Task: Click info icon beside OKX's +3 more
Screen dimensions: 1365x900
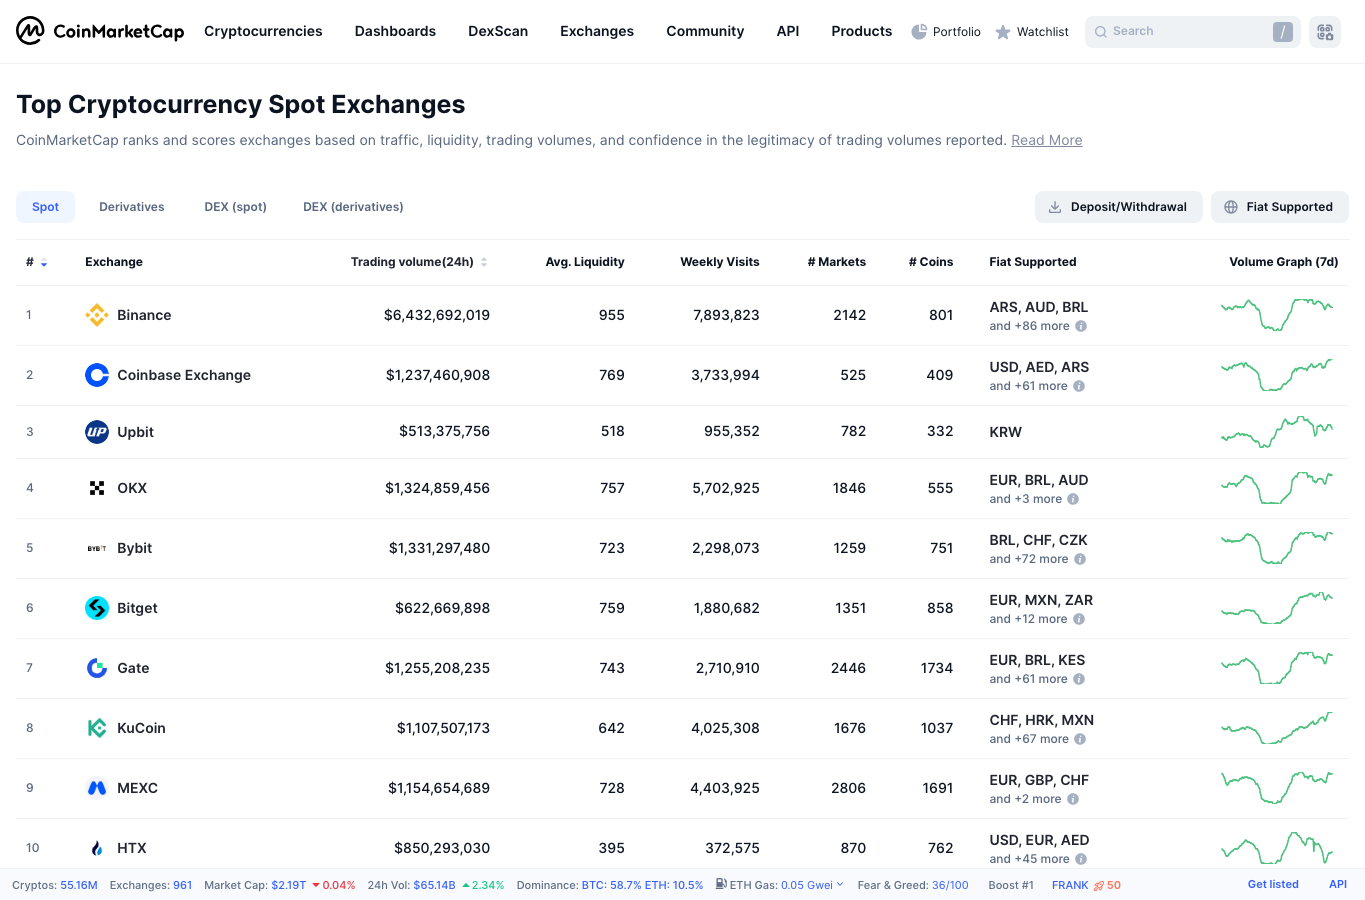Action: pos(1073,499)
